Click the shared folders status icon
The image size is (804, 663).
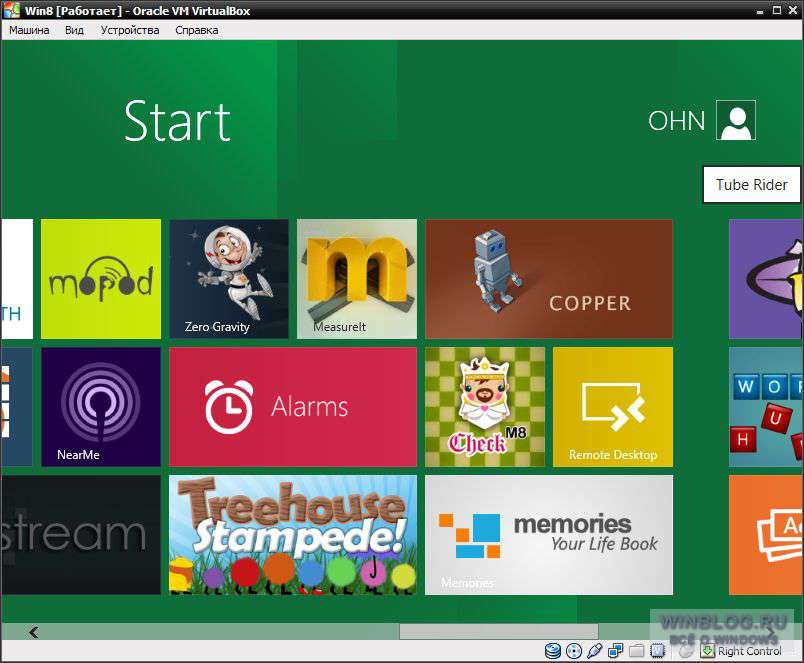tap(636, 651)
